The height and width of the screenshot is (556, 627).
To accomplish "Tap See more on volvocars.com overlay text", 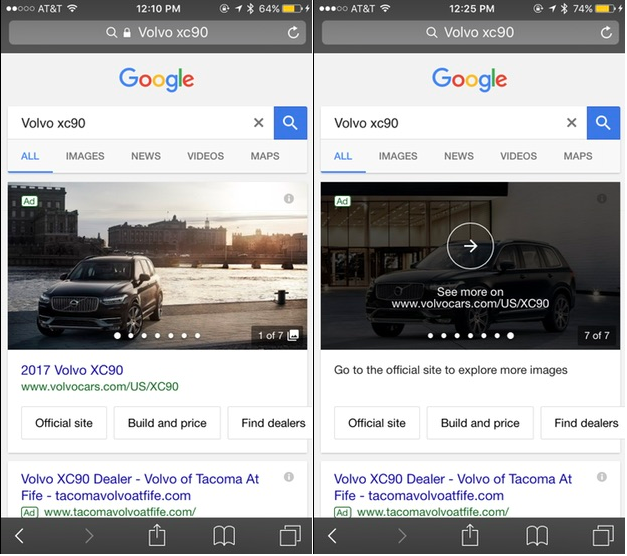I will 470,298.
